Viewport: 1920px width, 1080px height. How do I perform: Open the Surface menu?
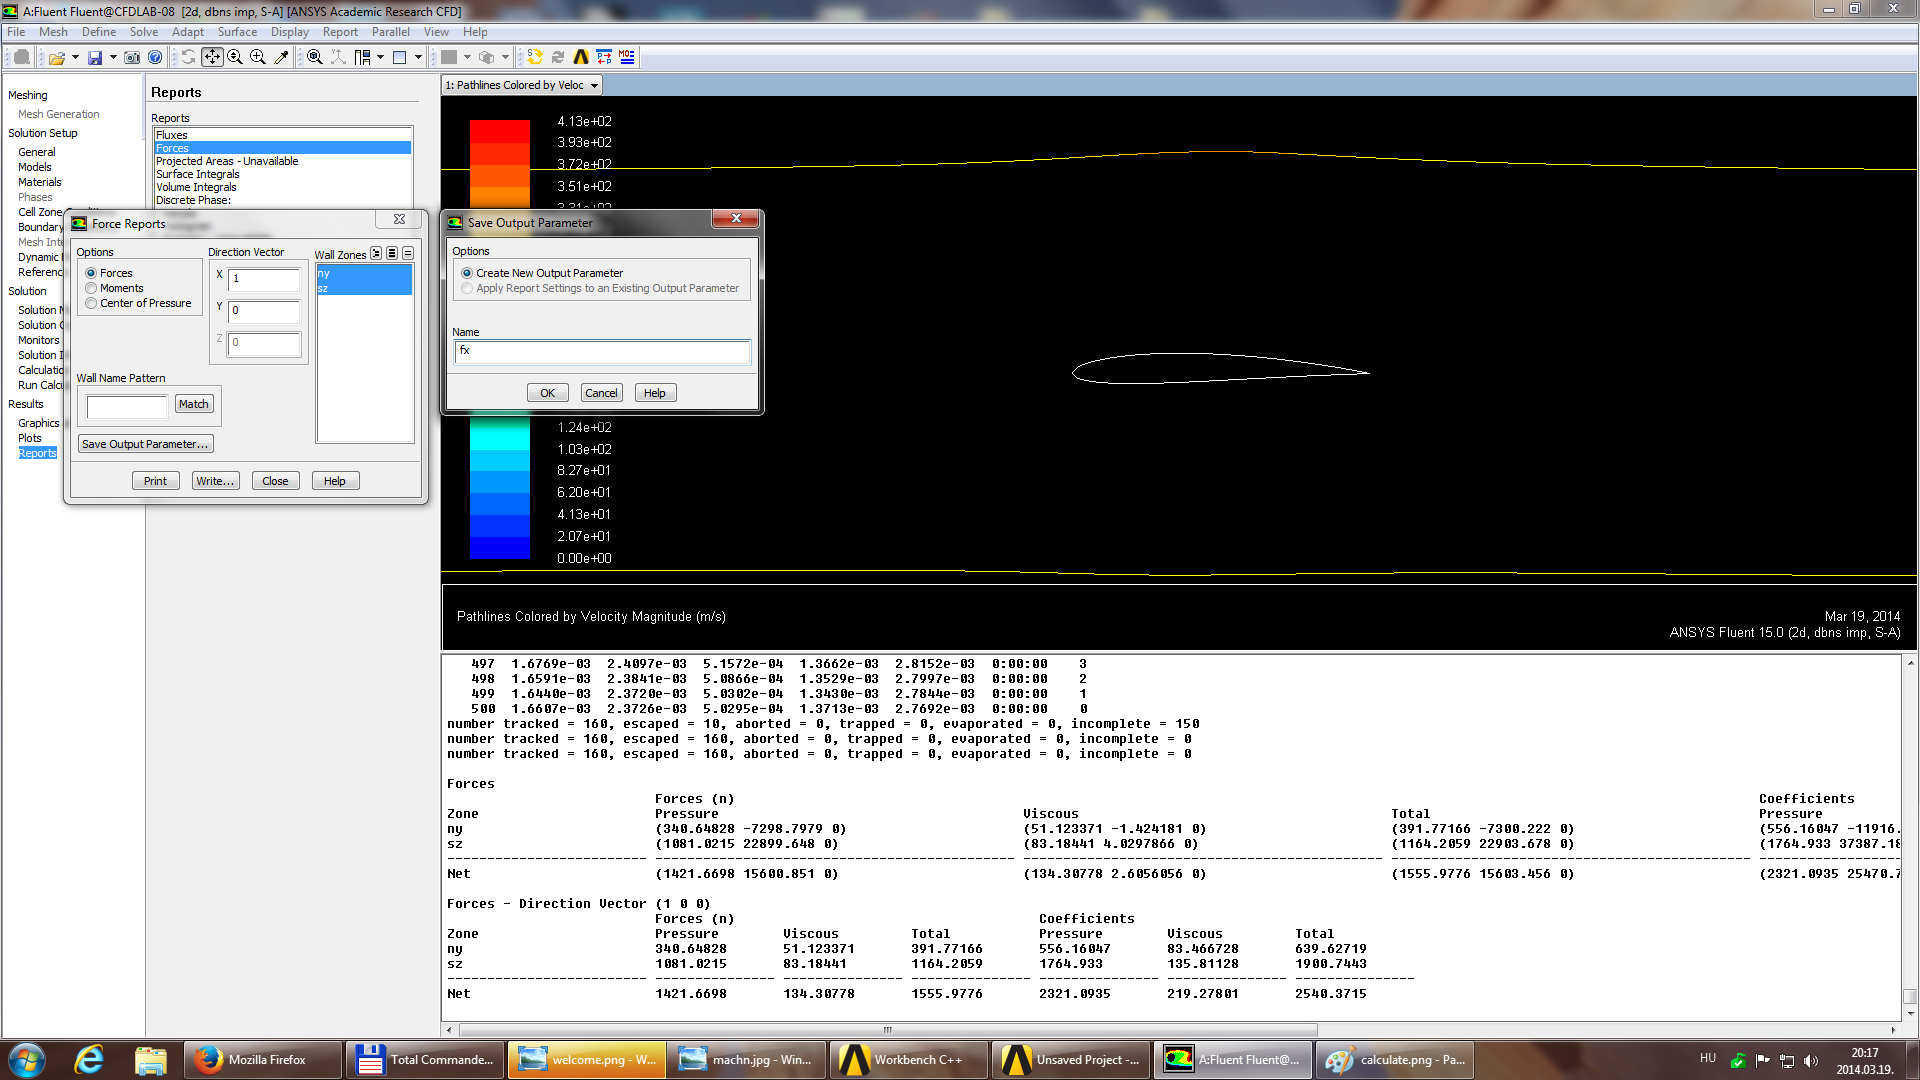pyautogui.click(x=237, y=32)
